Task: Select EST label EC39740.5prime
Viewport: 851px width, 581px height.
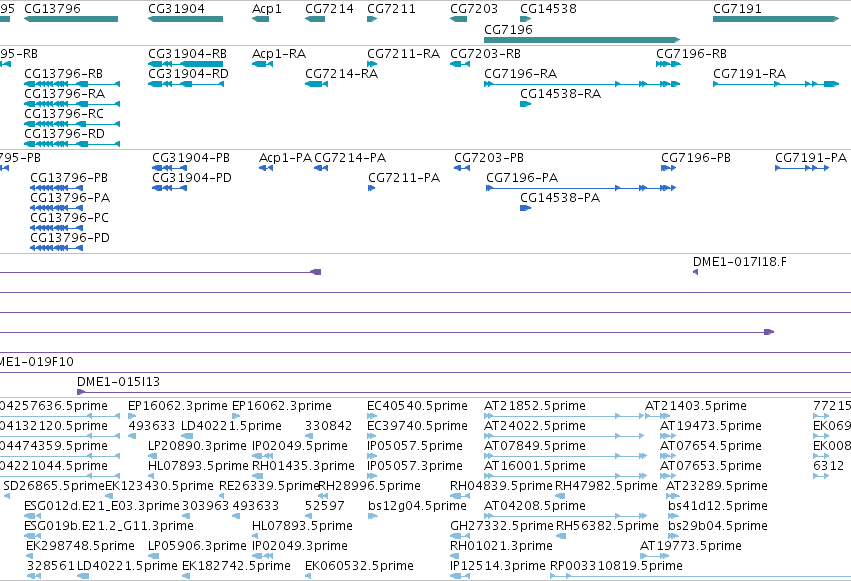Action: [417, 426]
